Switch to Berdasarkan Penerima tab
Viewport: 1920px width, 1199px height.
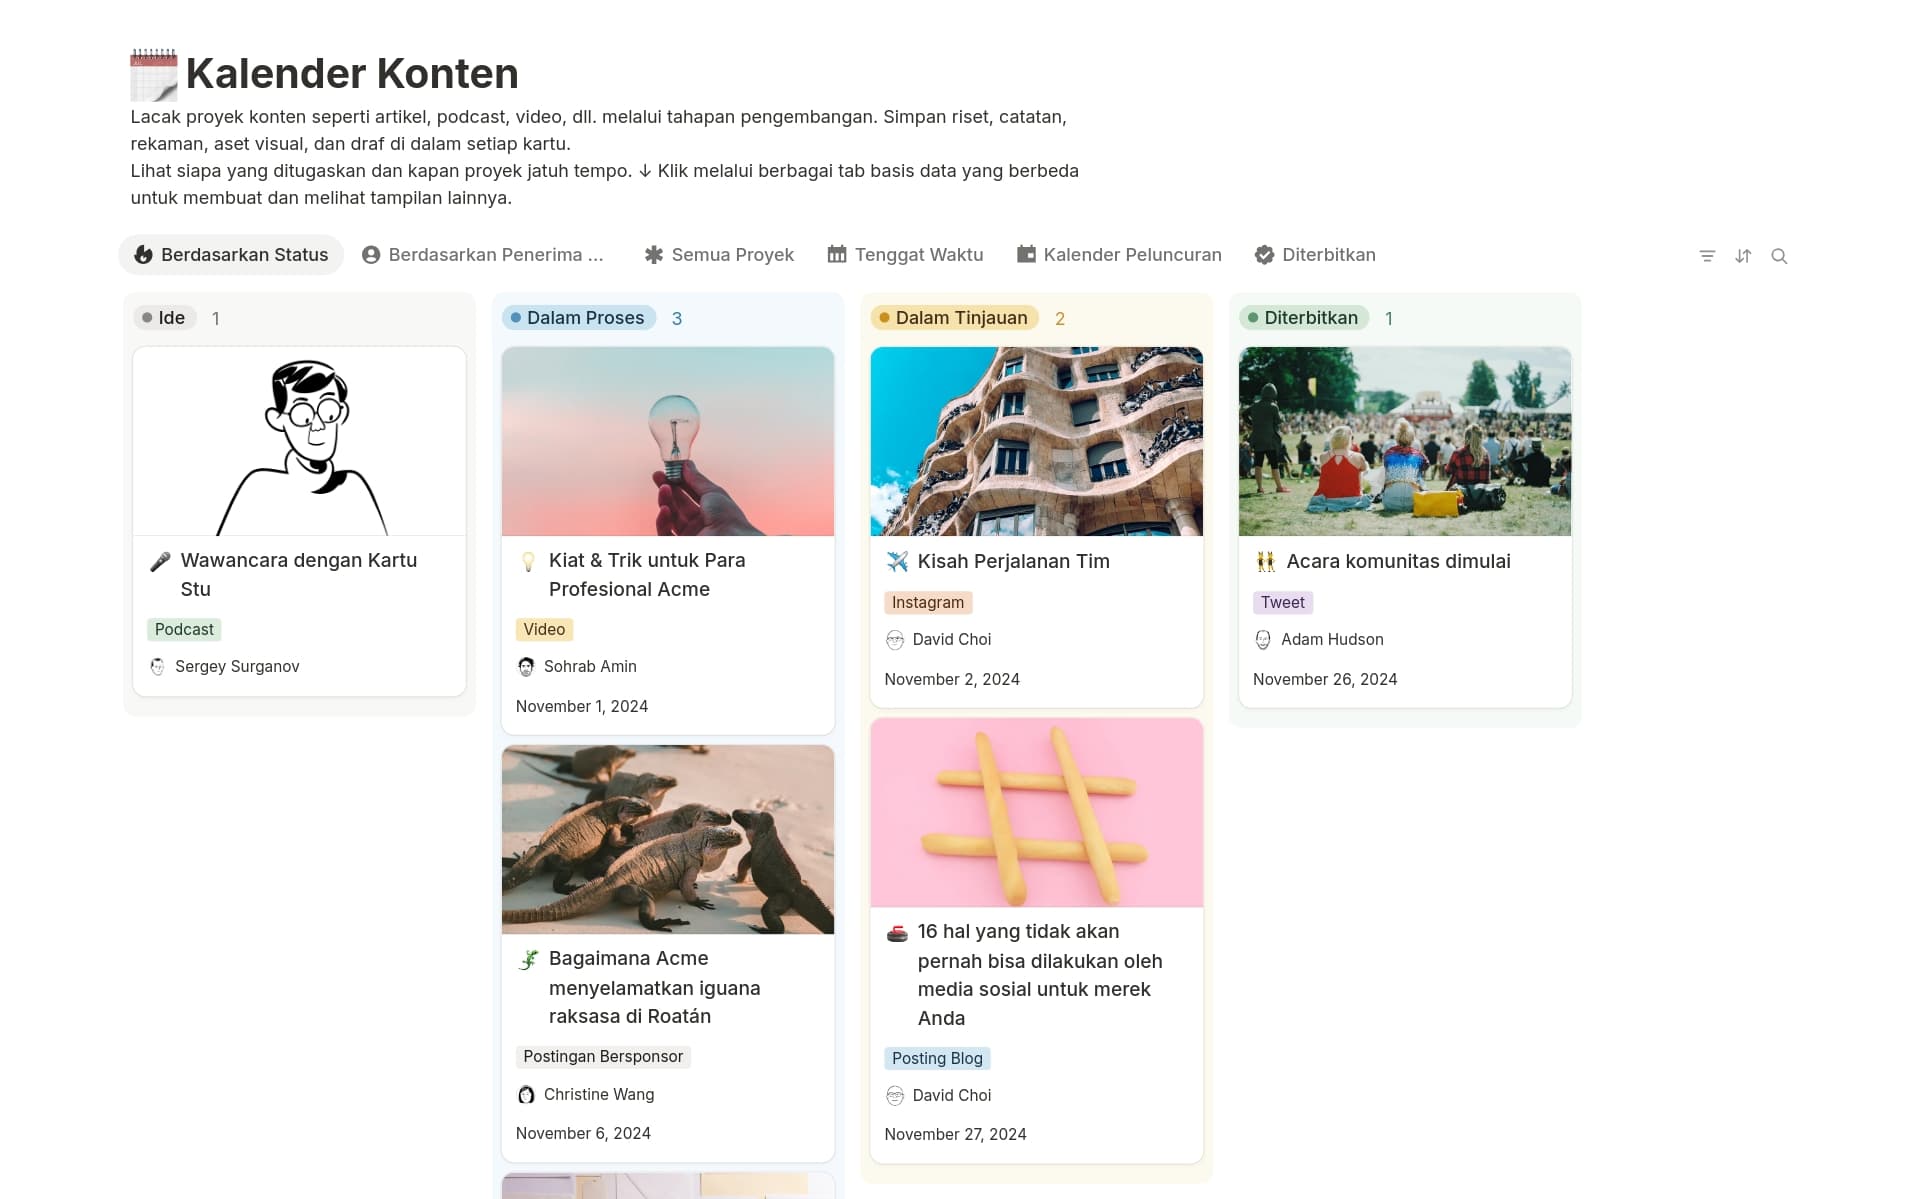484,255
